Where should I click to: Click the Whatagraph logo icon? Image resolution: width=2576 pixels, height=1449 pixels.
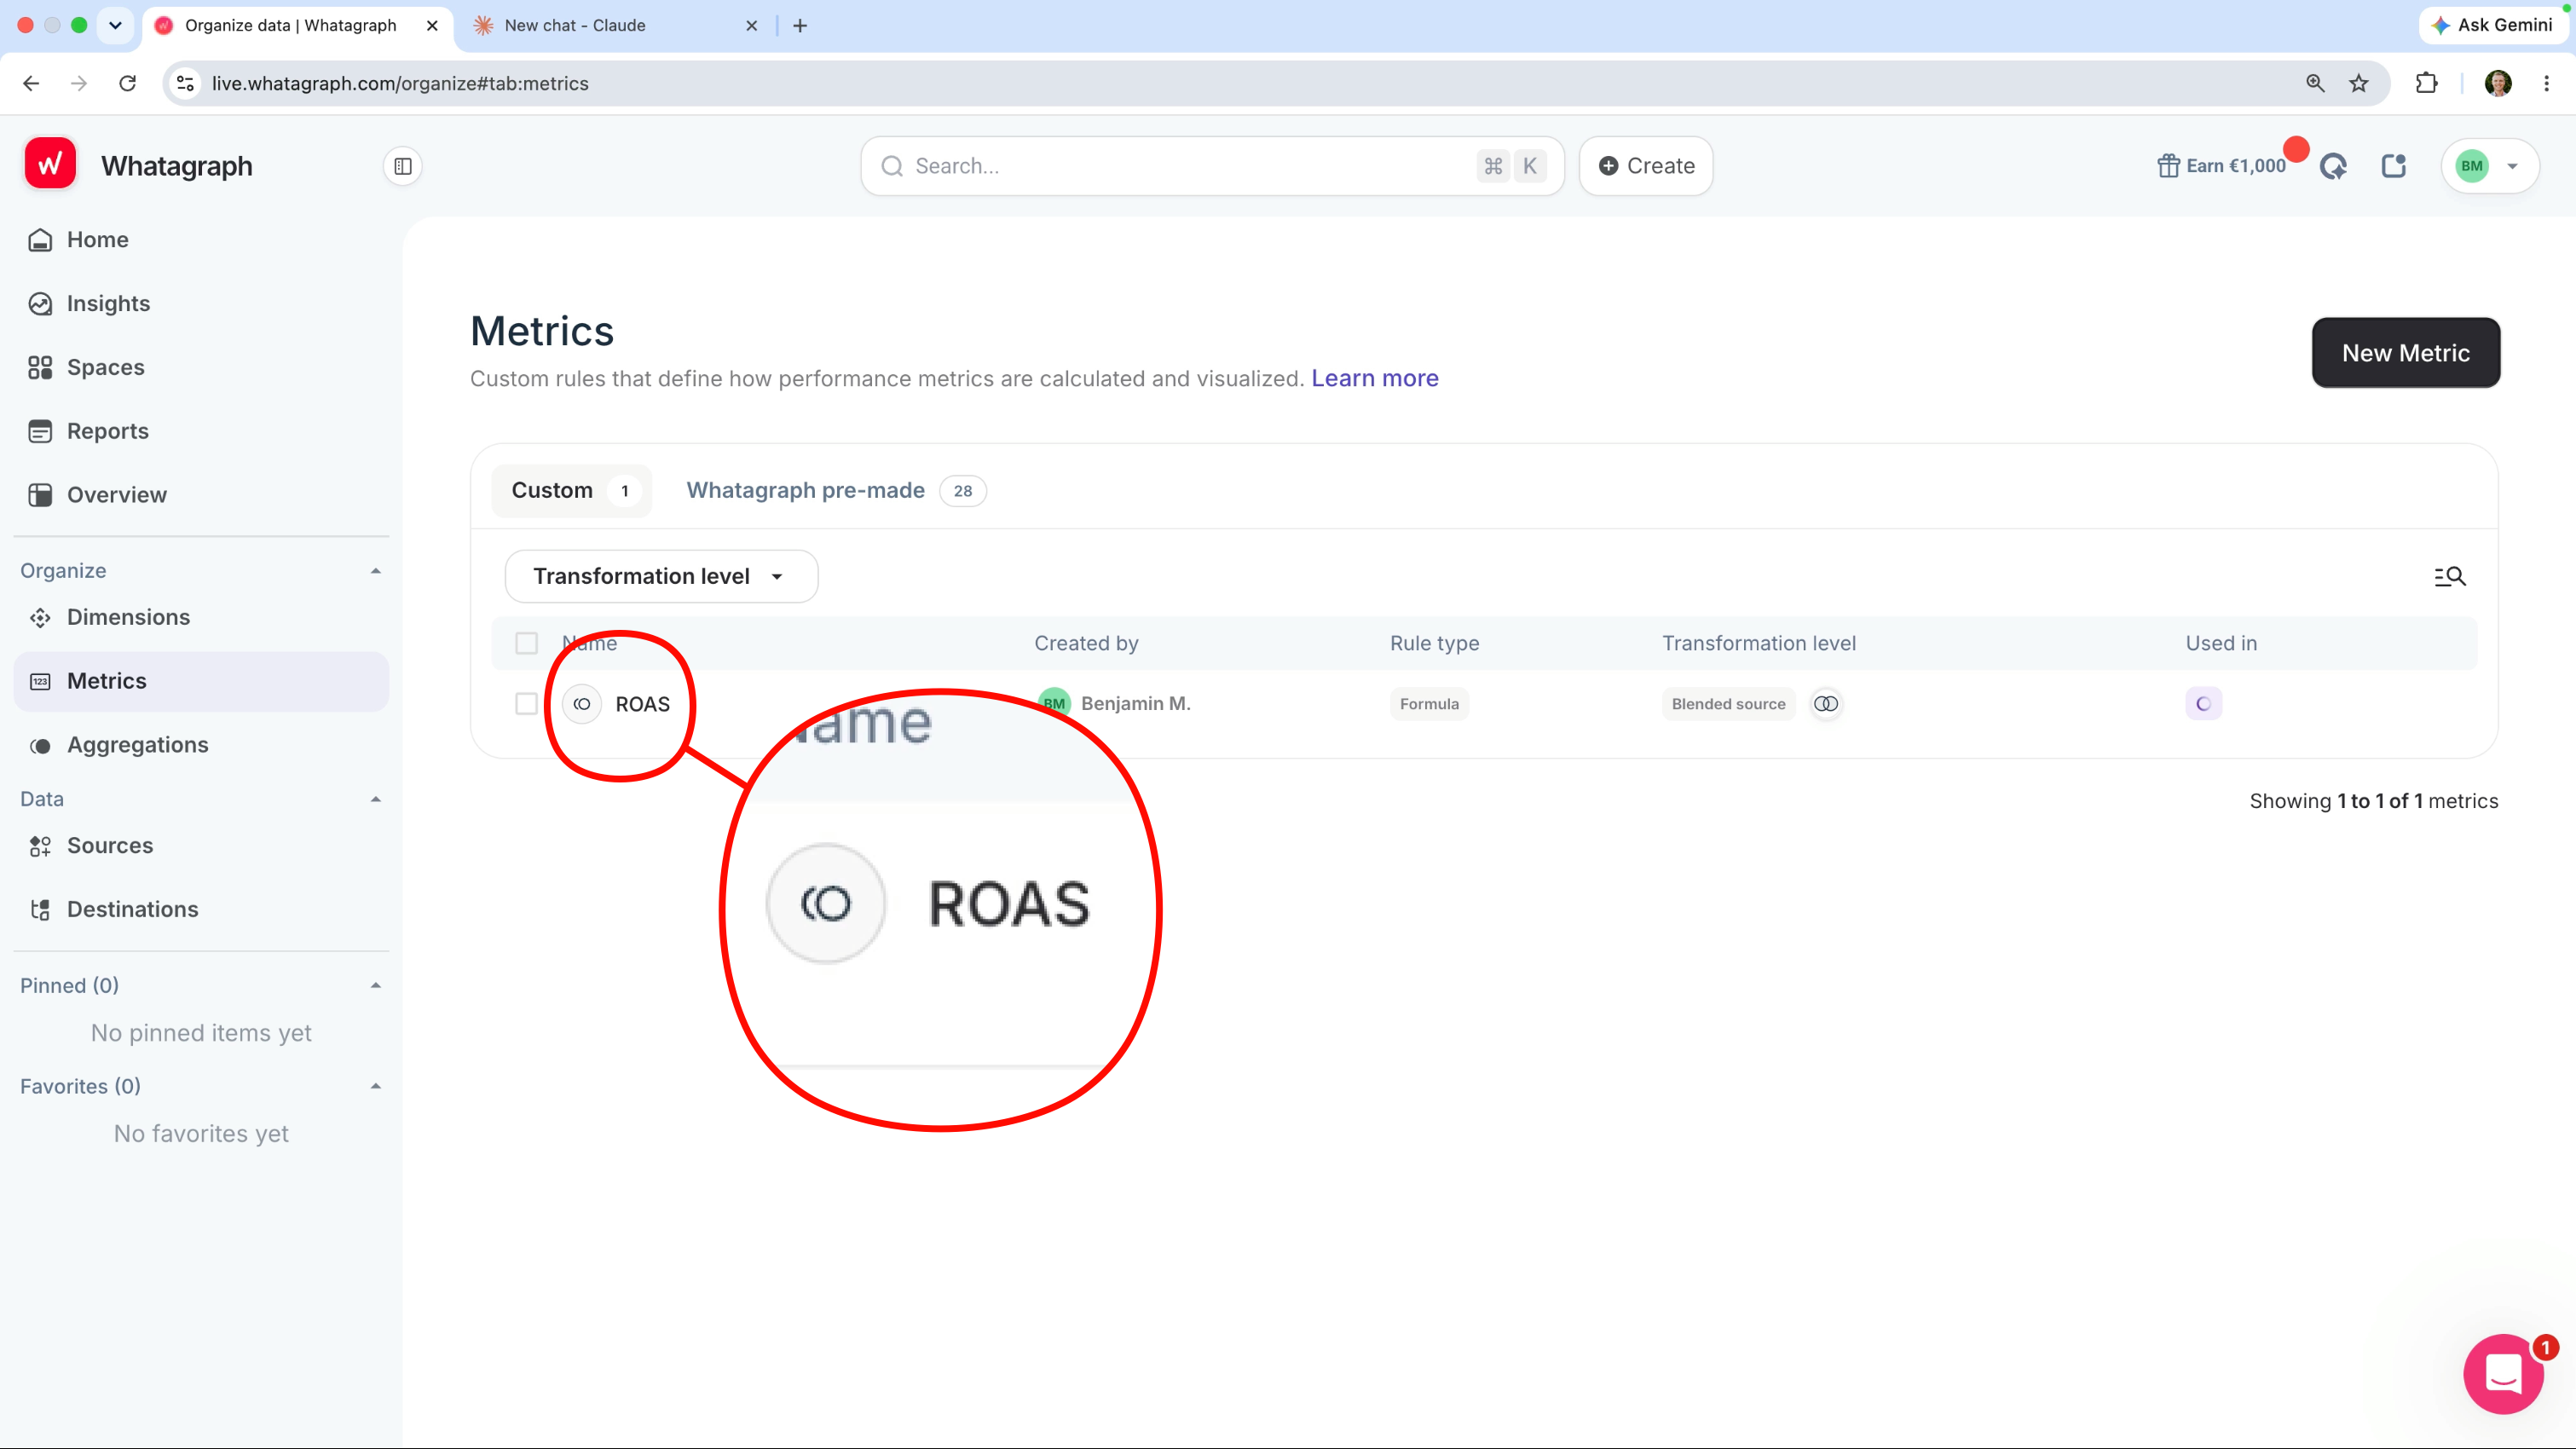pyautogui.click(x=50, y=164)
